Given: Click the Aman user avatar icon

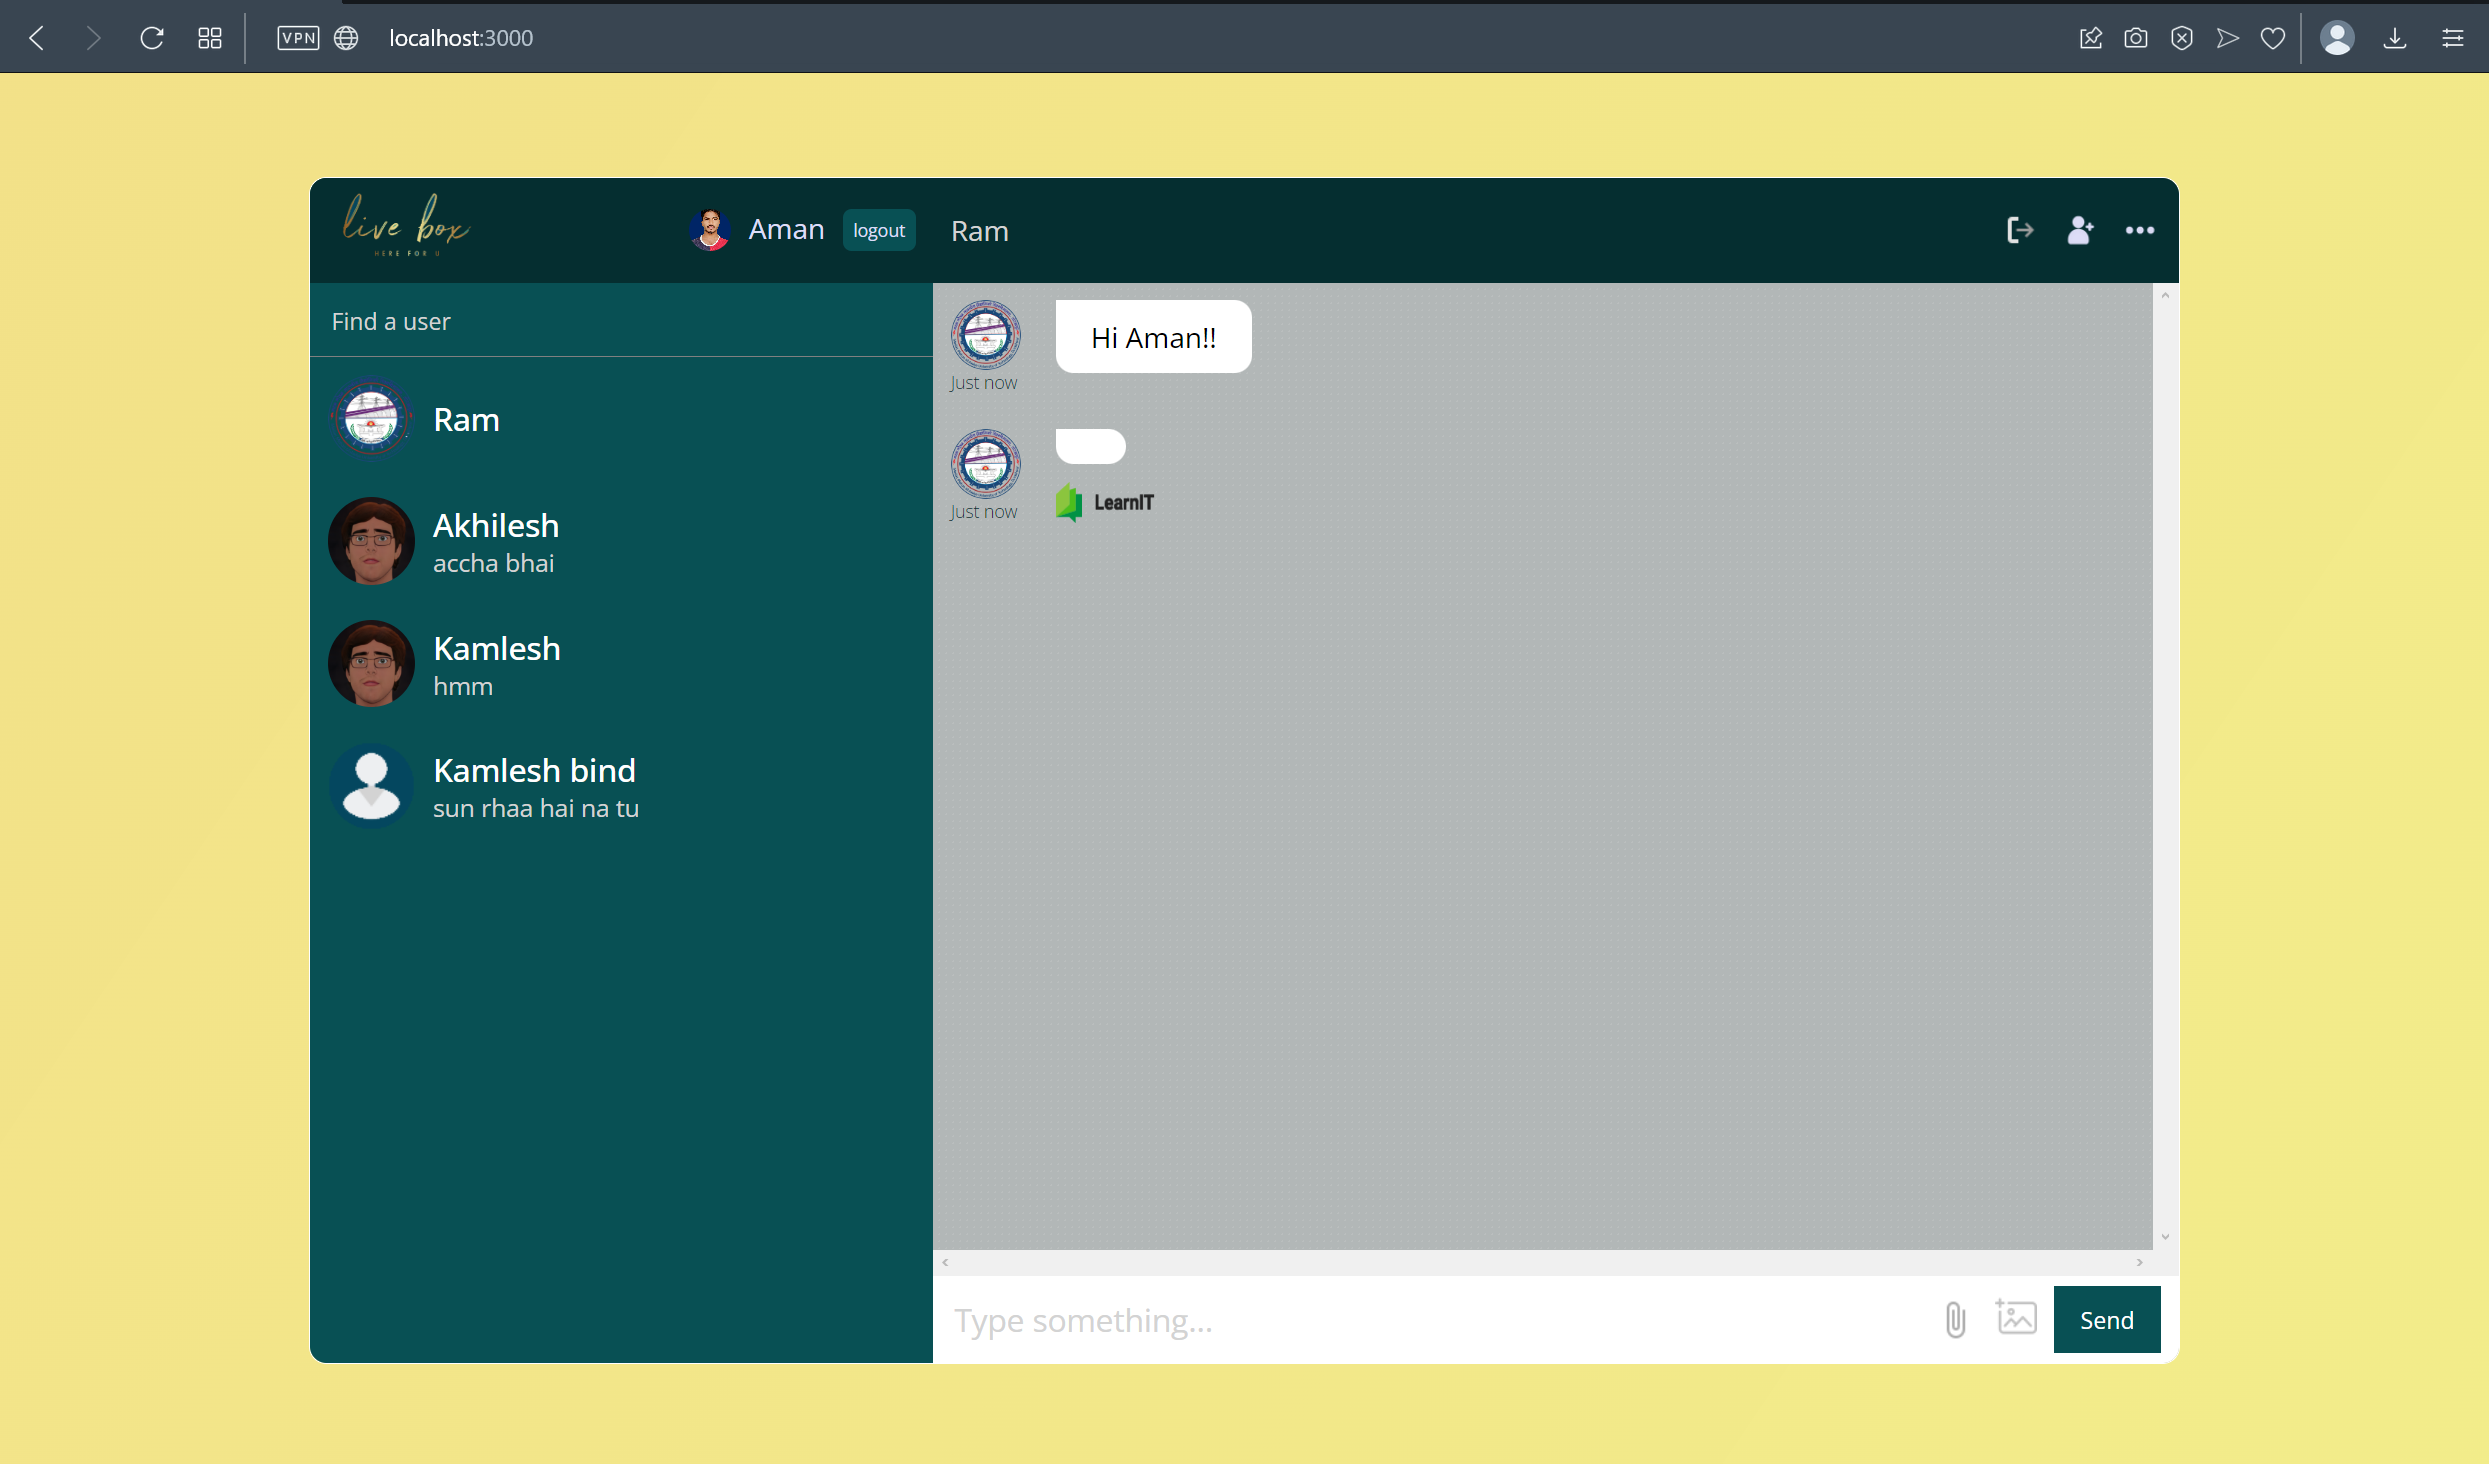Looking at the screenshot, I should tap(711, 228).
